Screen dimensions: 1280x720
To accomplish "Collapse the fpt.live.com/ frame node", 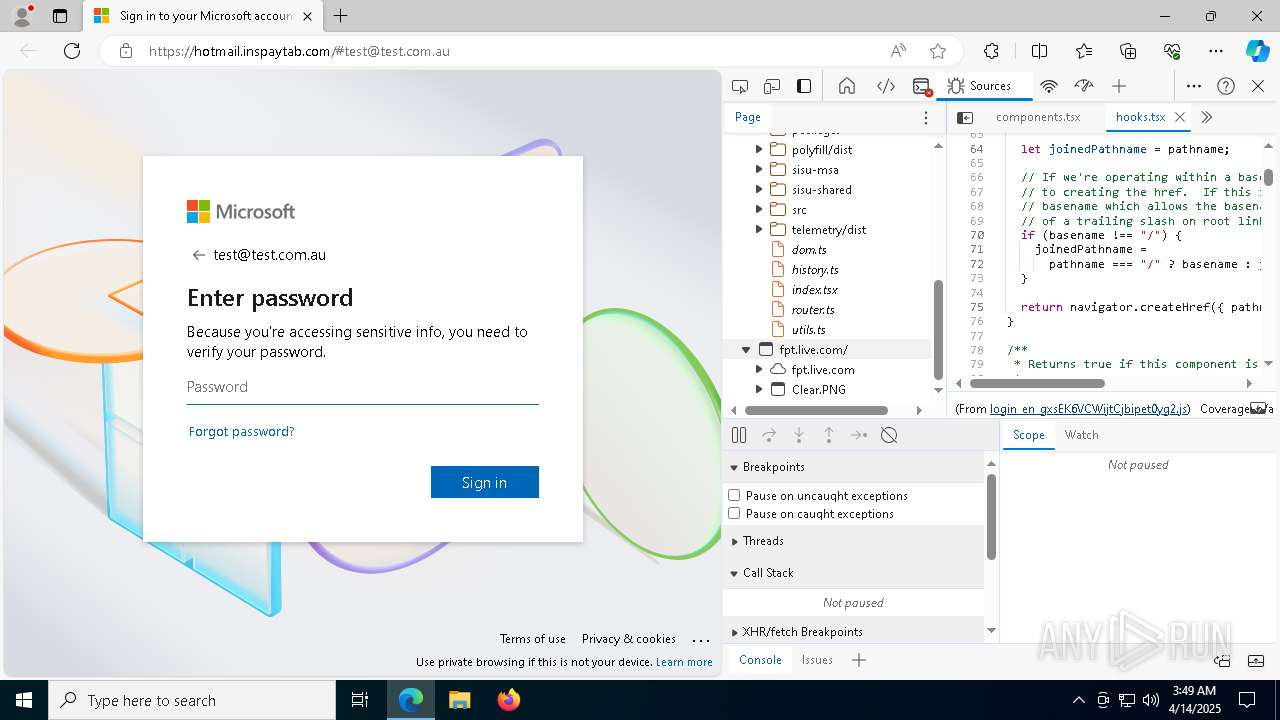I will pyautogui.click(x=746, y=350).
